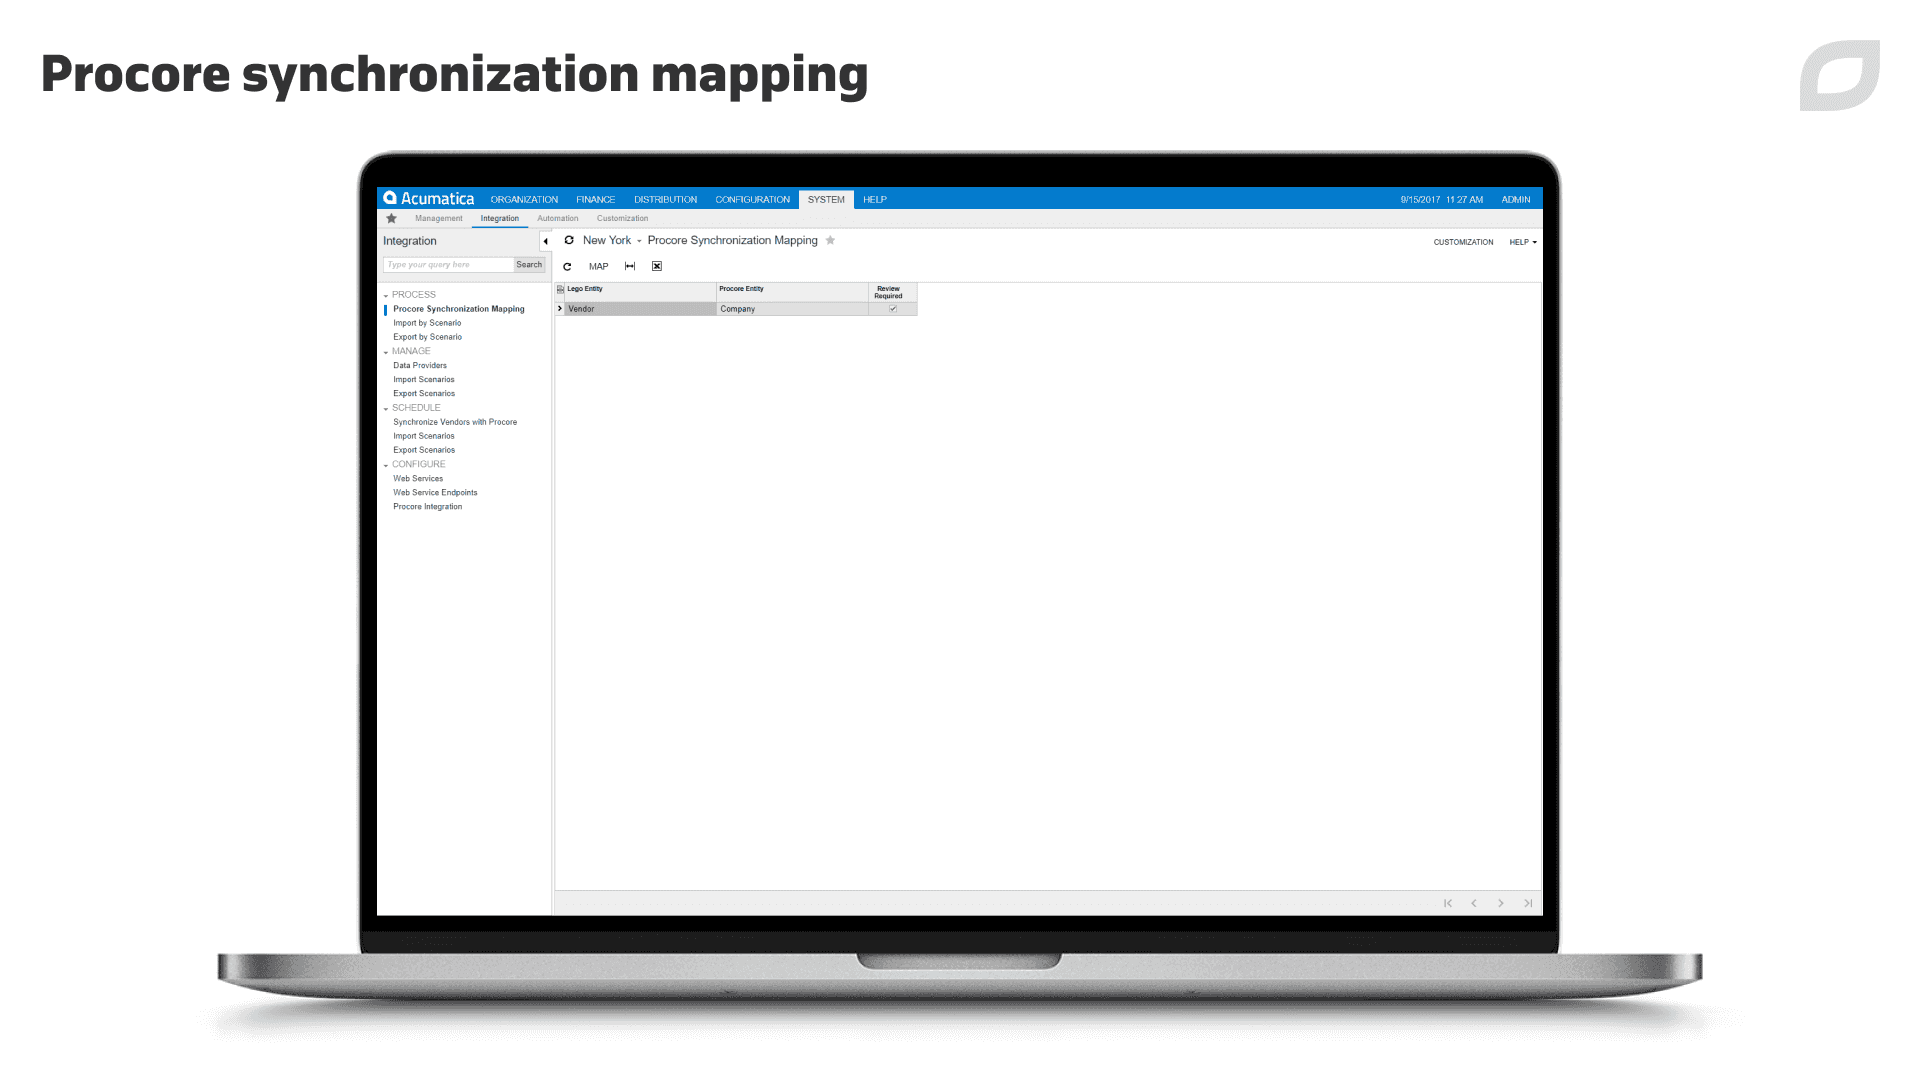Sort by Lego Entity column header
The image size is (1920, 1080).
[640, 292]
